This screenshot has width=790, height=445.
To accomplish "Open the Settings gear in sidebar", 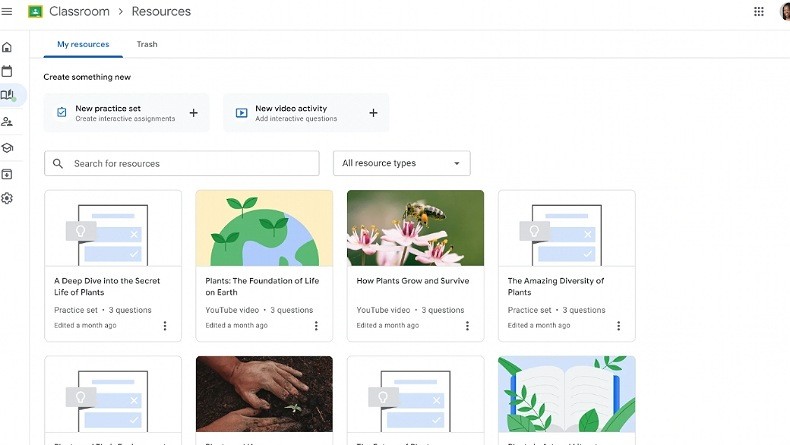I will click(x=7, y=198).
